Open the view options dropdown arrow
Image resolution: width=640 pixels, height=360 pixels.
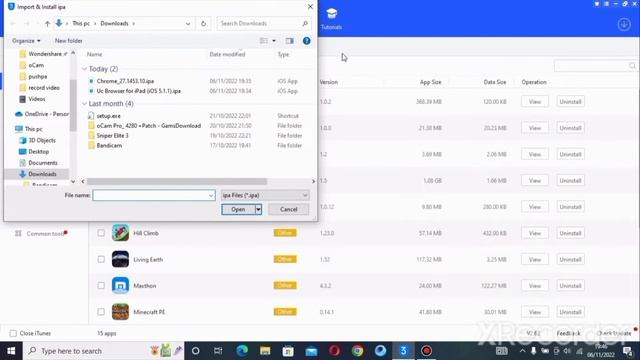(x=274, y=41)
